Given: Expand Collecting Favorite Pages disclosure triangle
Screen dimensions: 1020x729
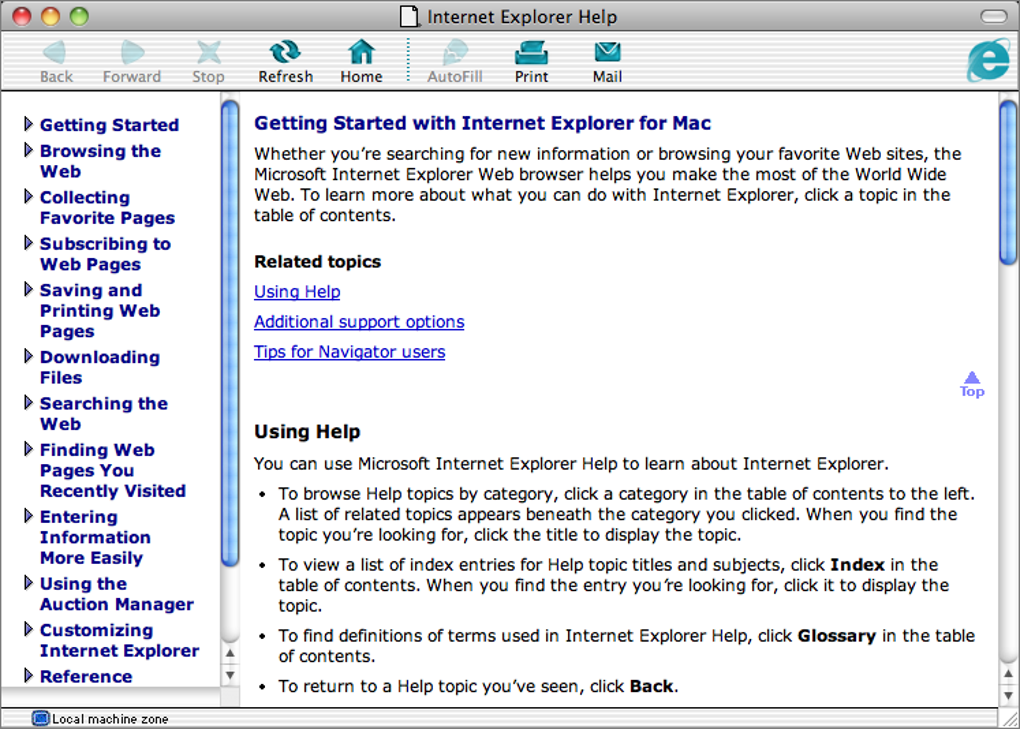Looking at the screenshot, I should click(28, 196).
